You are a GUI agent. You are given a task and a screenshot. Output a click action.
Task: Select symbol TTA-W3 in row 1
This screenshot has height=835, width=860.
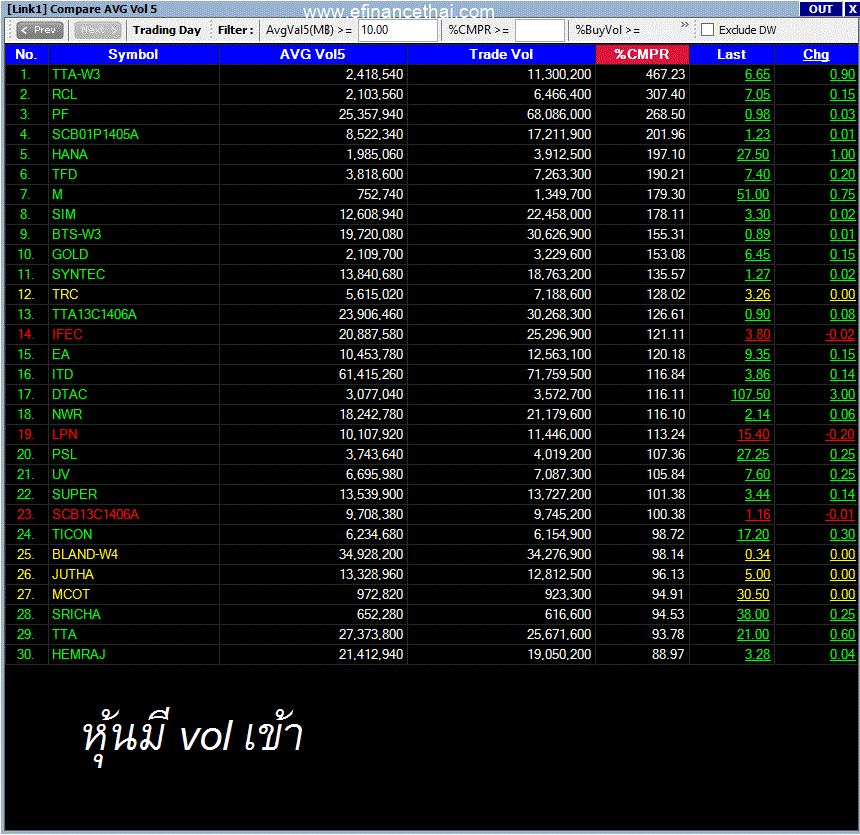[x=76, y=74]
